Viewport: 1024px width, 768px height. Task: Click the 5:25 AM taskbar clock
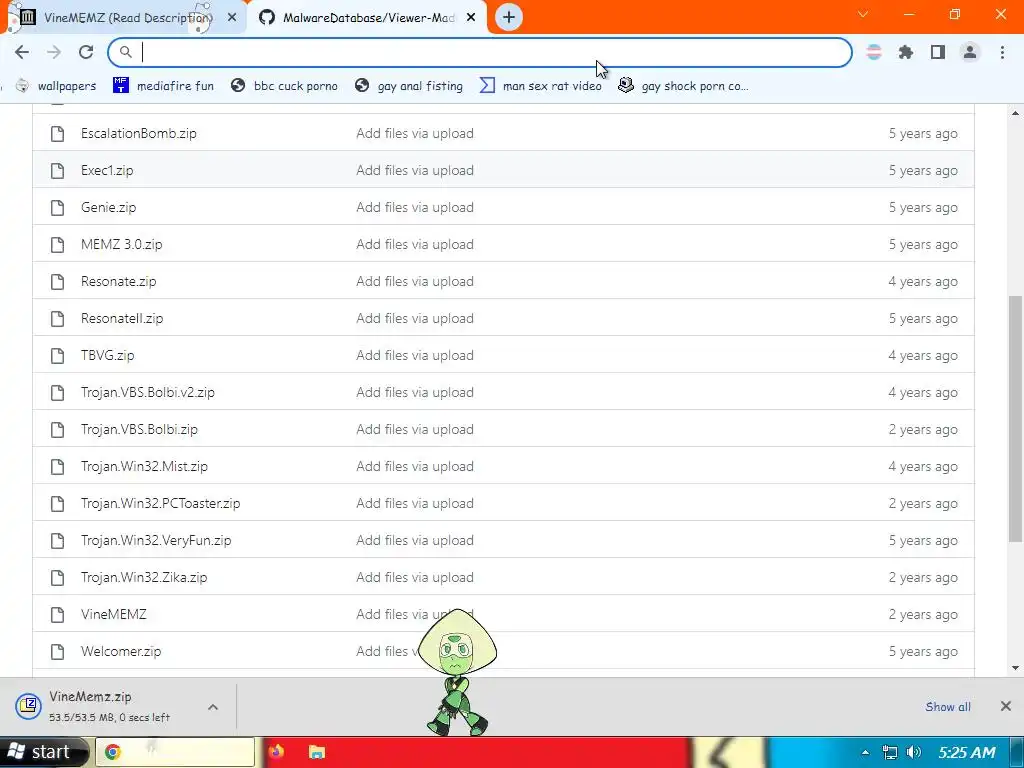967,752
